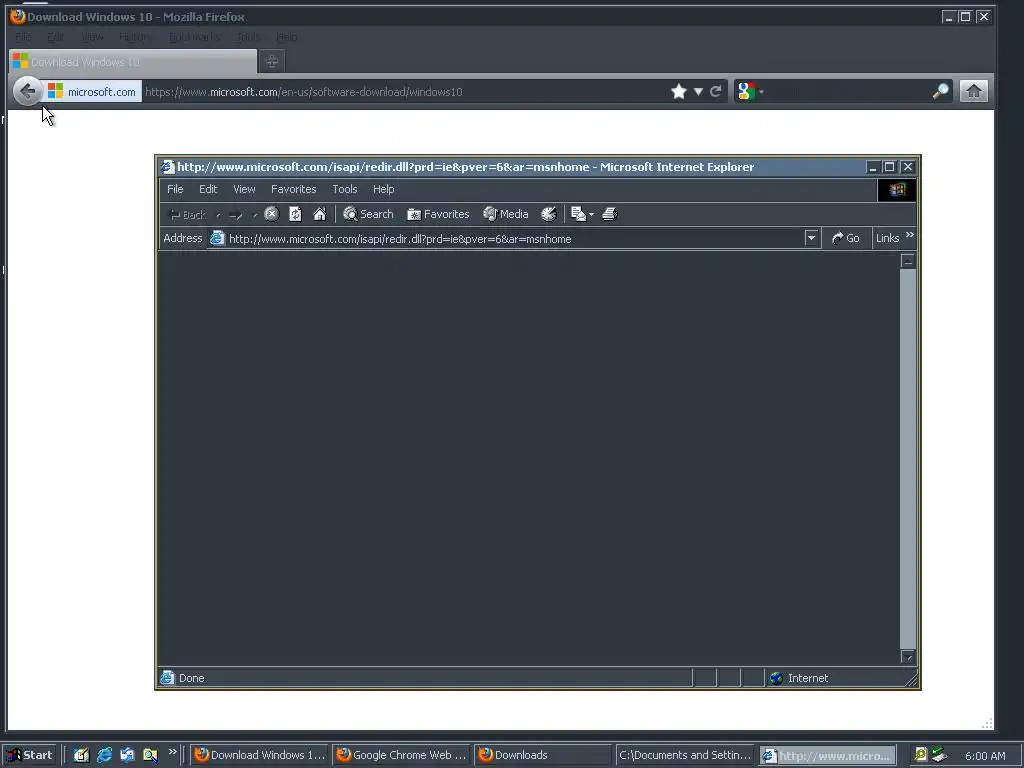Click the Back button in Internet Explorer
This screenshot has width=1024, height=768.
click(188, 214)
